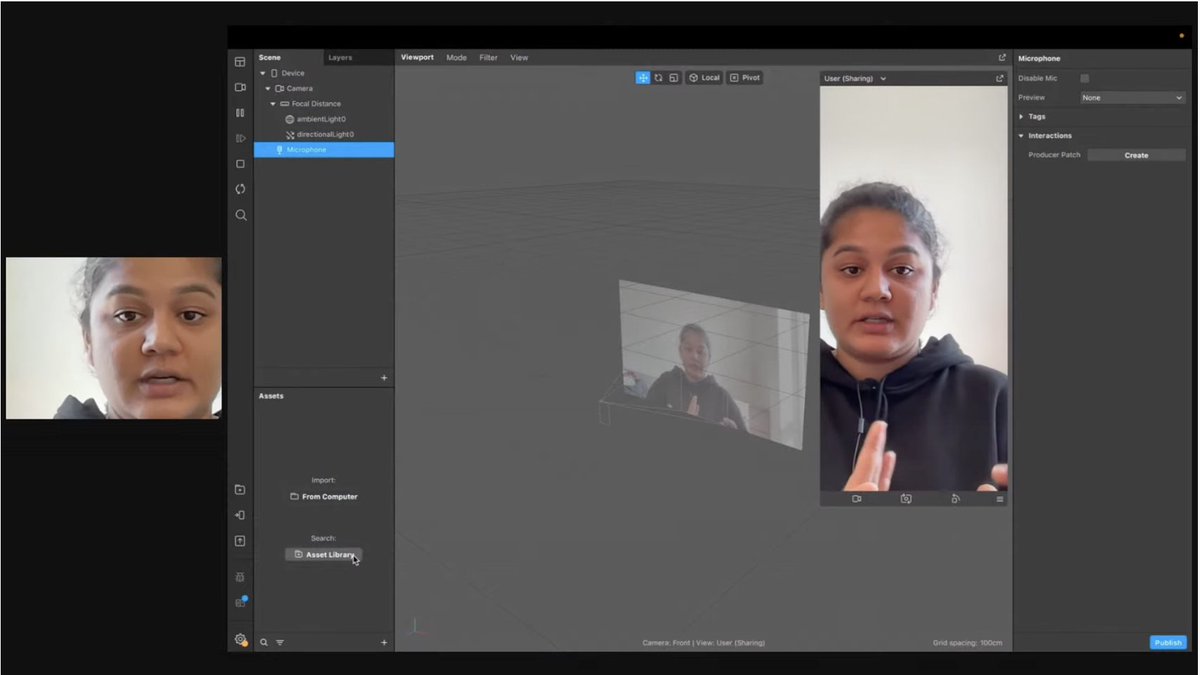Open search with magnifier icon in left toolbar
This screenshot has height=675, width=1200.
pyautogui.click(x=240, y=215)
